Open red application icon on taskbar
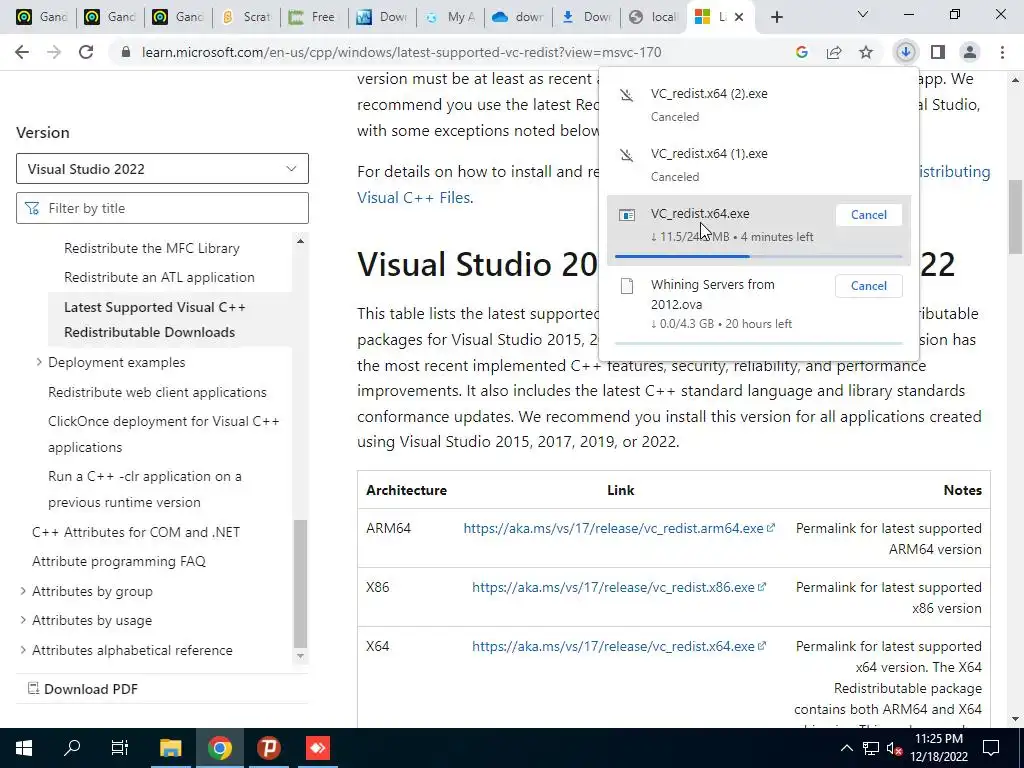Image resolution: width=1024 pixels, height=768 pixels. click(318, 748)
